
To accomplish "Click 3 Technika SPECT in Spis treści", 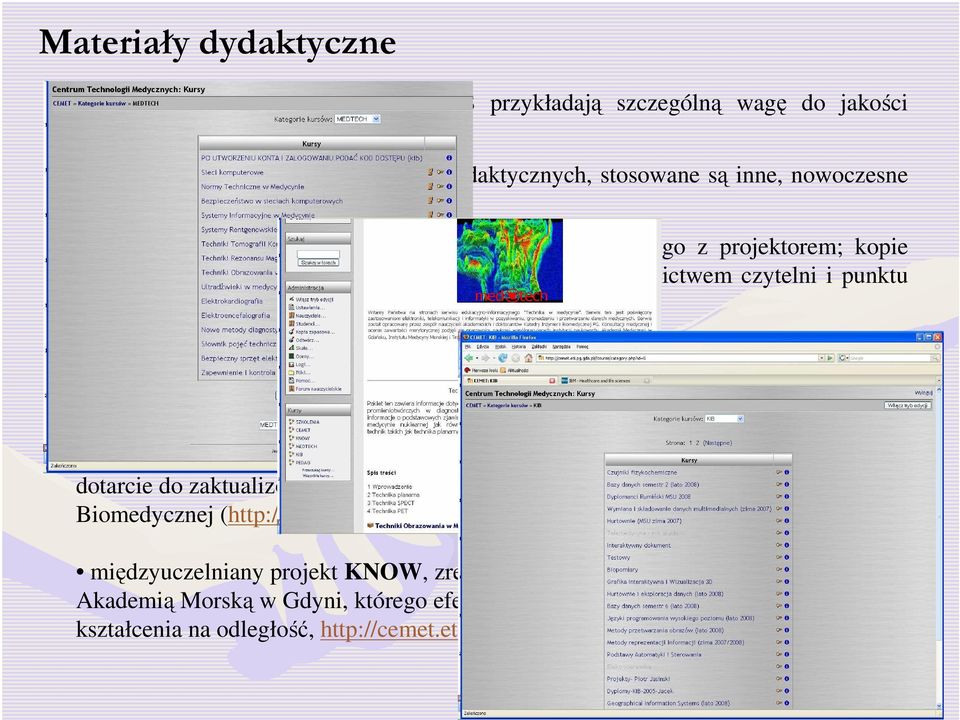I will [391, 503].
